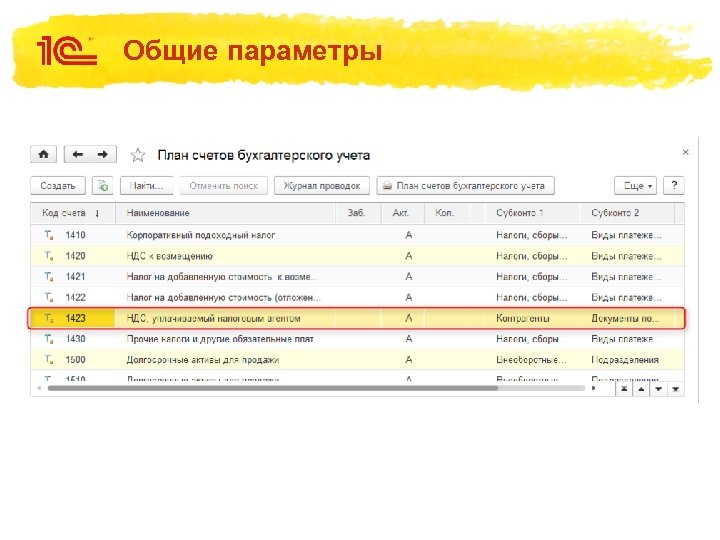
Task: Select account icon for row 1420
Action: (x=49, y=256)
